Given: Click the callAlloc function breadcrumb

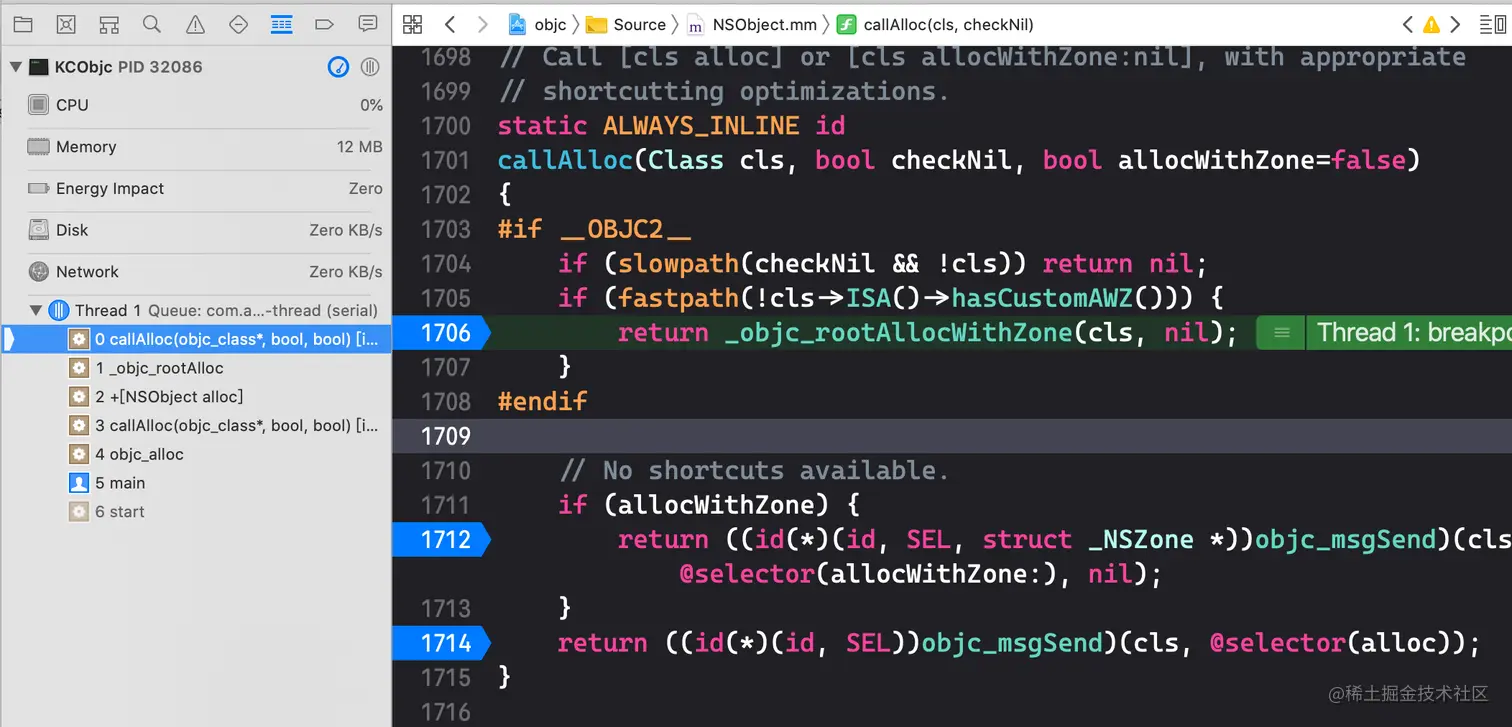Looking at the screenshot, I should pyautogui.click(x=936, y=24).
